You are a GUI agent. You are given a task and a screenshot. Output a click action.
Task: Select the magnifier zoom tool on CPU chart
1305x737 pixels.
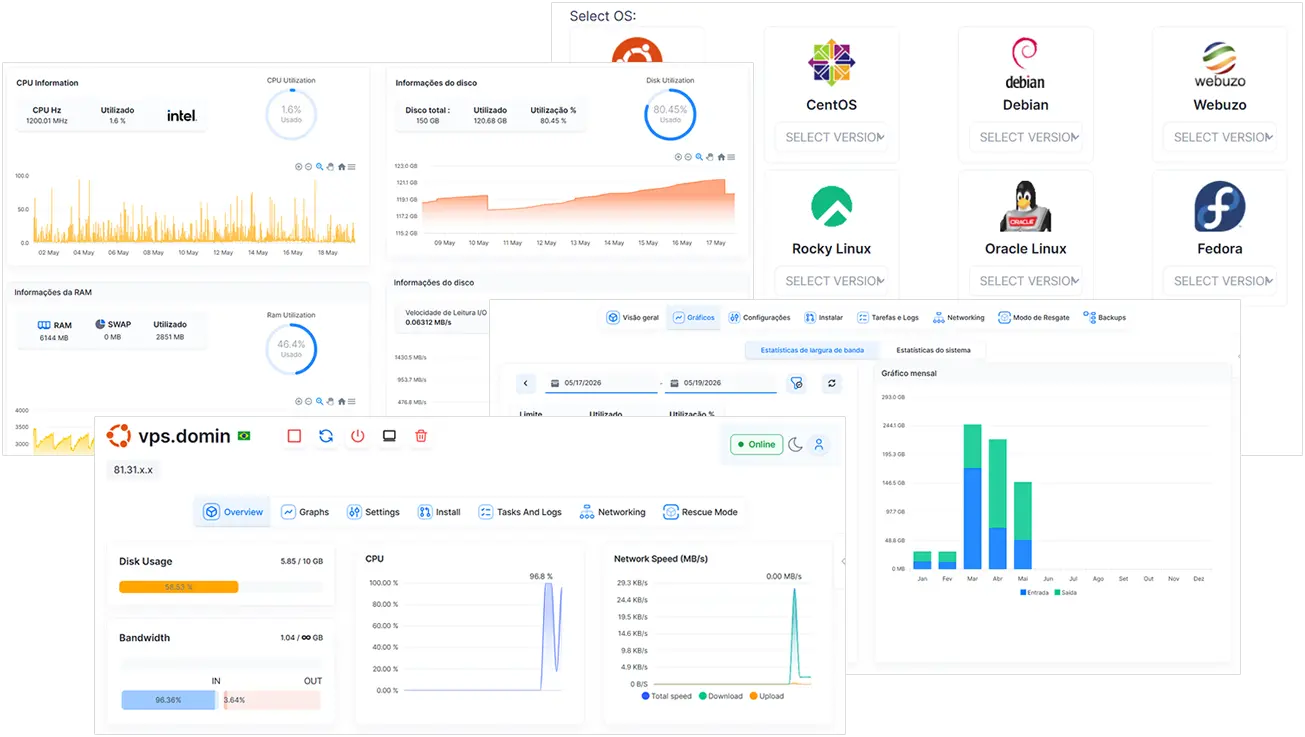pyautogui.click(x=320, y=167)
